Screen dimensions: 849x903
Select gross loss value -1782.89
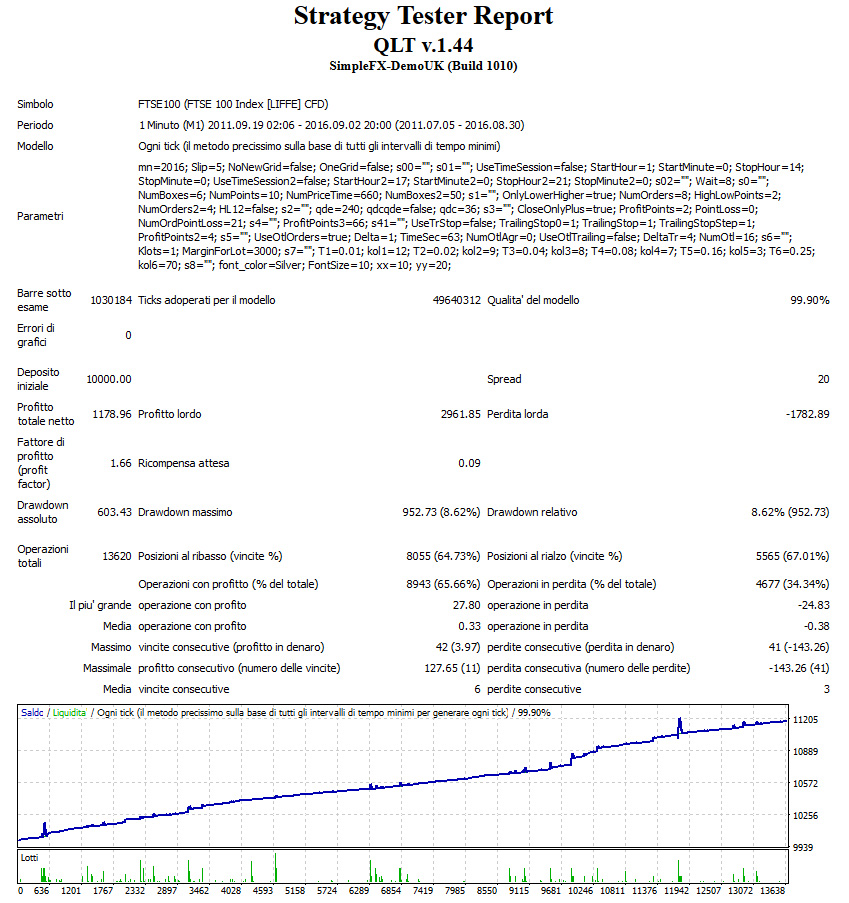(808, 414)
